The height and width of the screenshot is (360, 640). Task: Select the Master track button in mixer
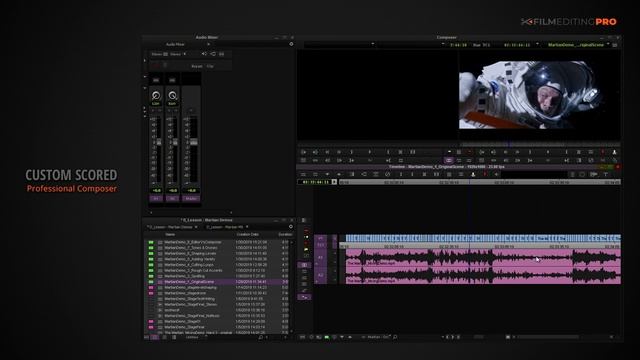[191, 198]
